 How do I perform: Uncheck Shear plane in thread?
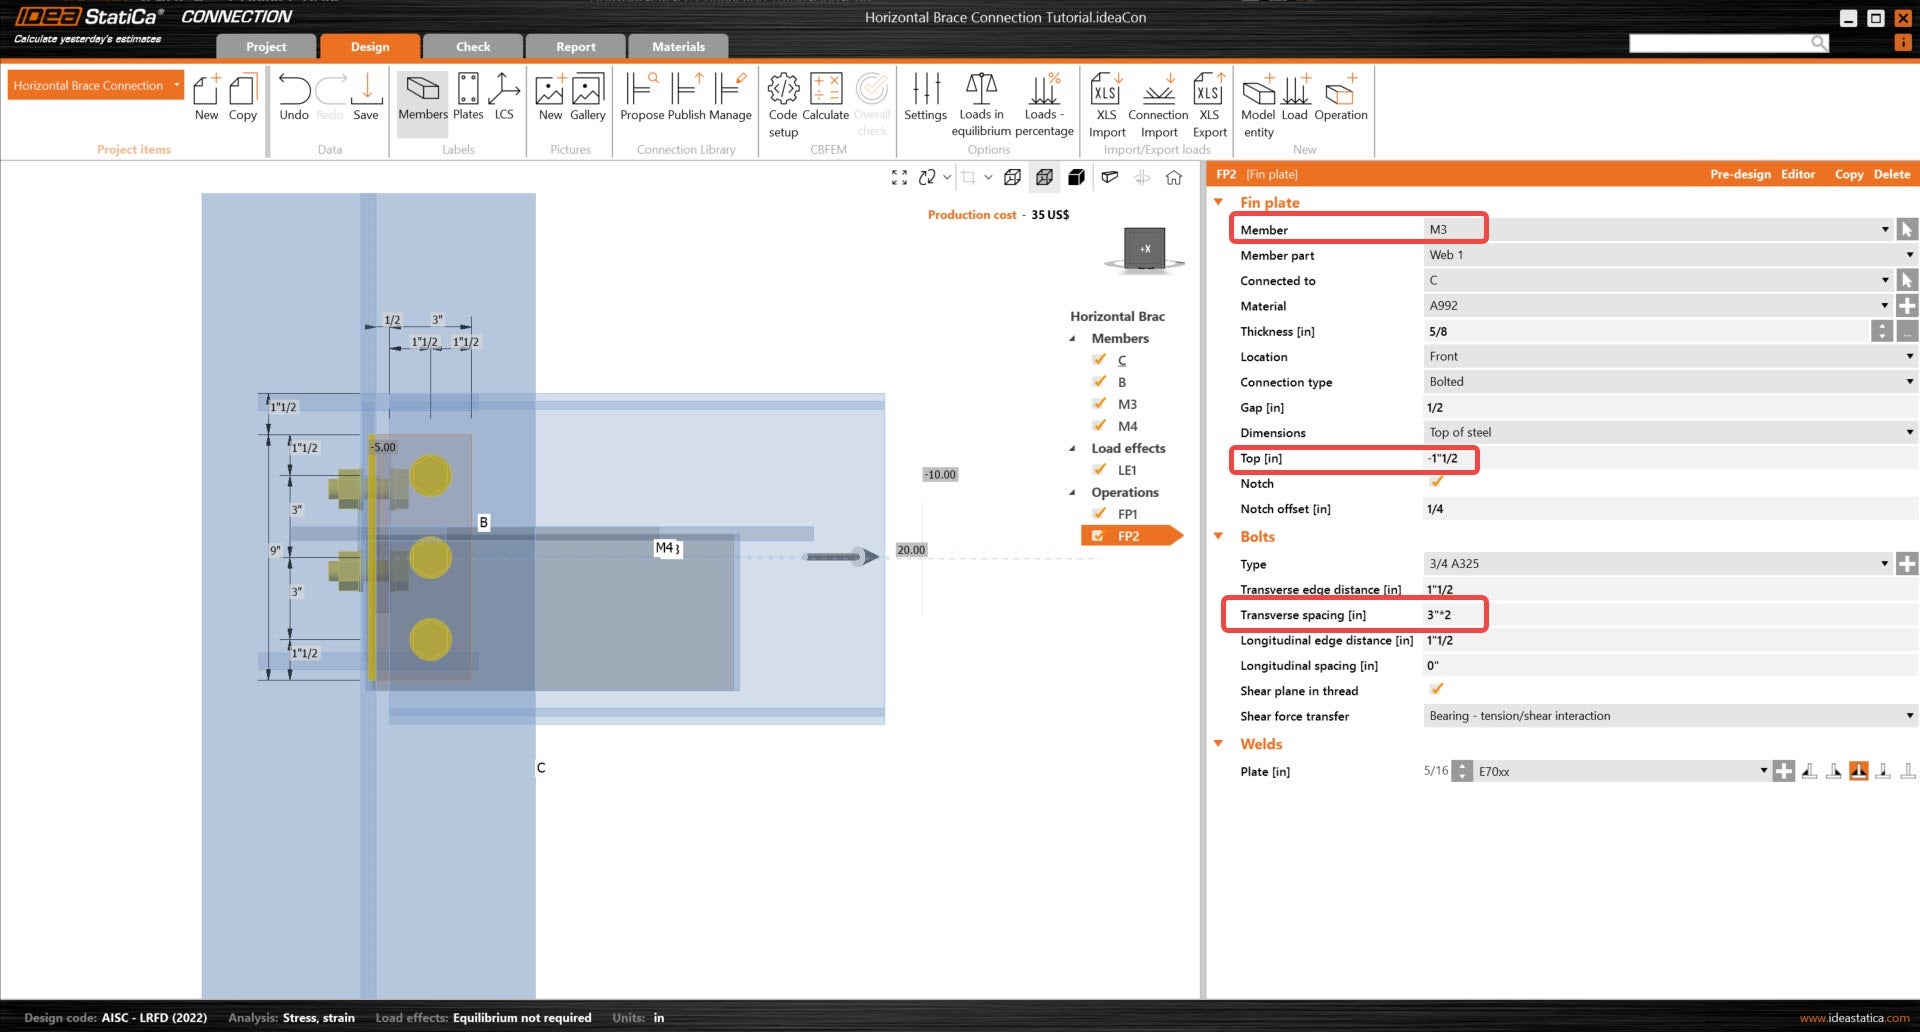pos(1437,690)
